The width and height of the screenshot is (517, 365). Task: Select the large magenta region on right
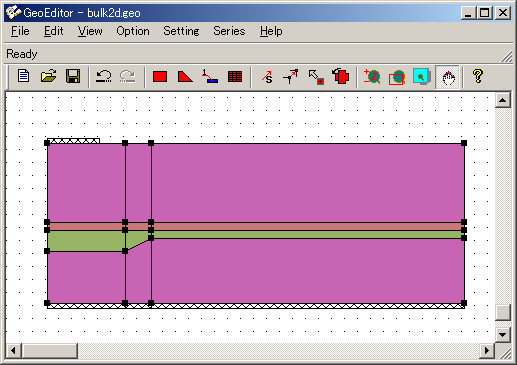pyautogui.click(x=308, y=182)
